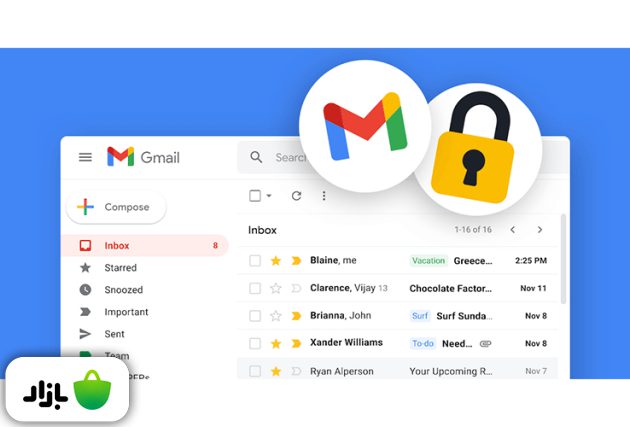Click the large yellow padlock icon
Viewport: 630px width, 427px height.
473,148
